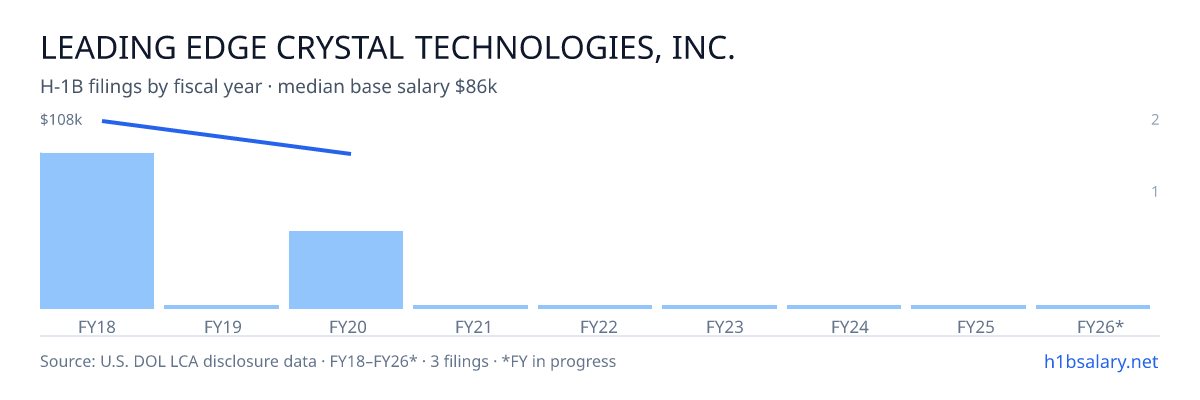Click the right axis label 1
The image size is (1200, 400).
(1155, 191)
